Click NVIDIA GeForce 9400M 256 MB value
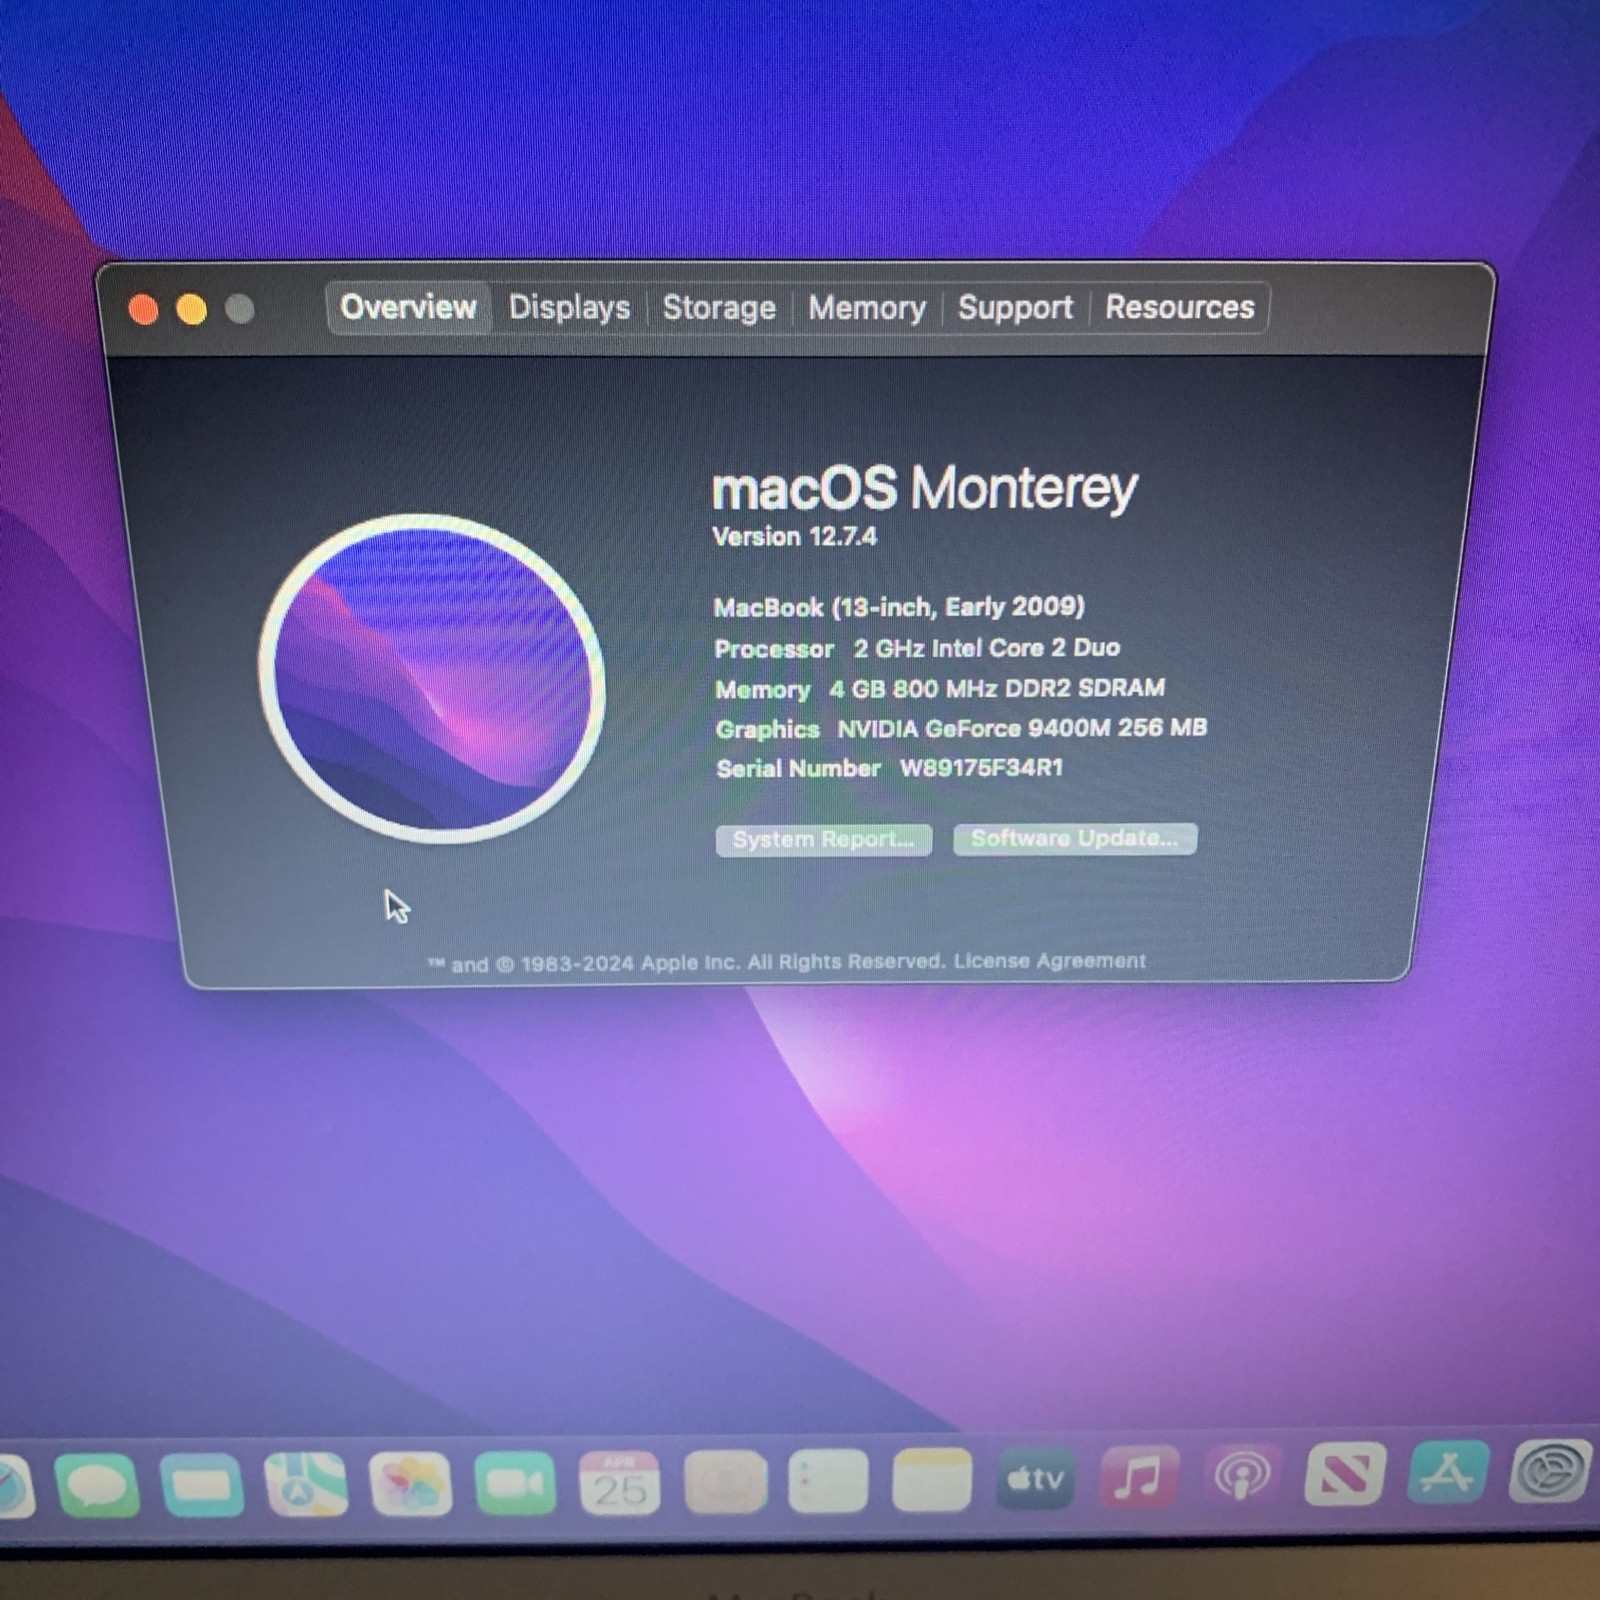This screenshot has height=1600, width=1600. click(1022, 728)
